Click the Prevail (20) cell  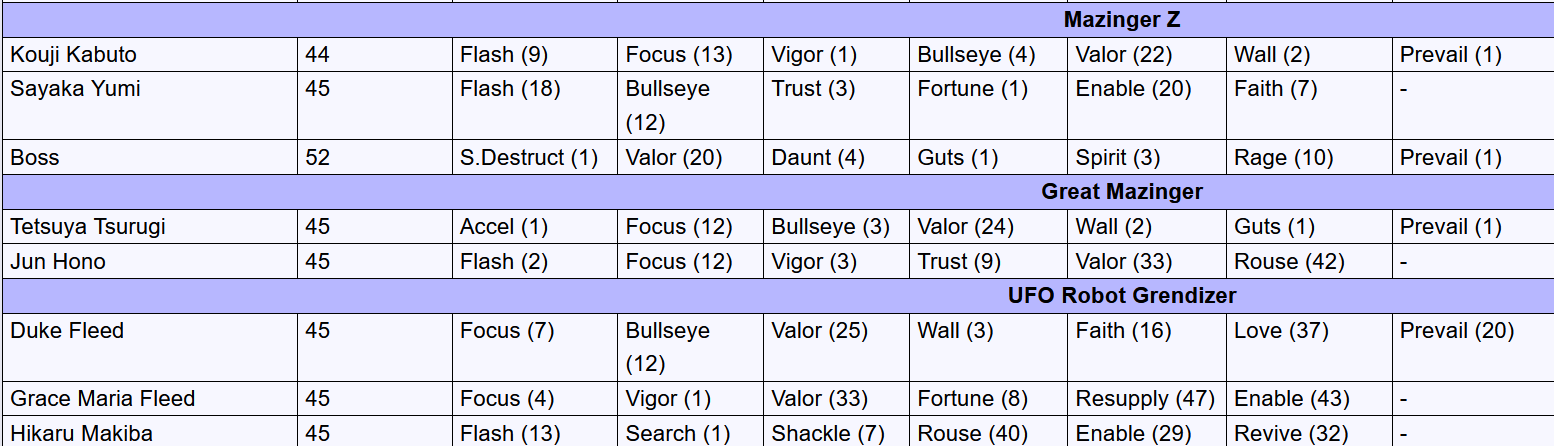click(1472, 347)
